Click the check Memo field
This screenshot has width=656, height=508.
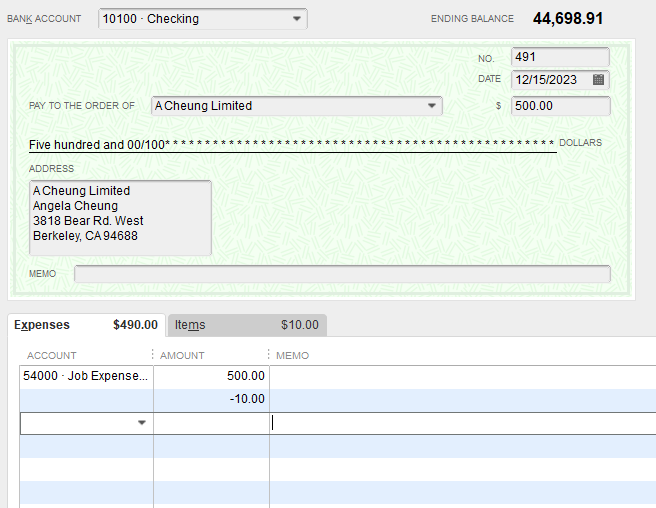(x=342, y=274)
